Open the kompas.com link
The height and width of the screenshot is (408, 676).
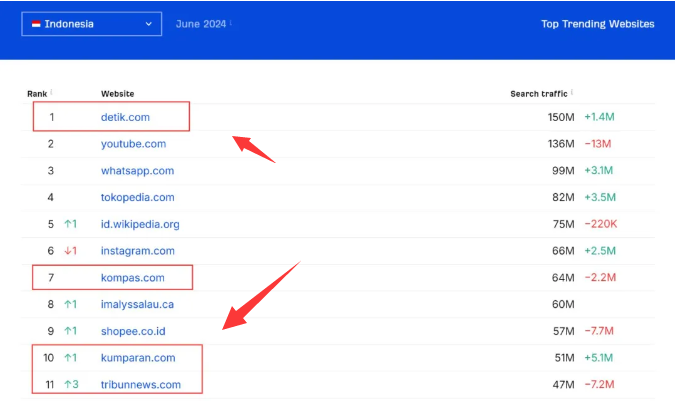click(x=132, y=277)
